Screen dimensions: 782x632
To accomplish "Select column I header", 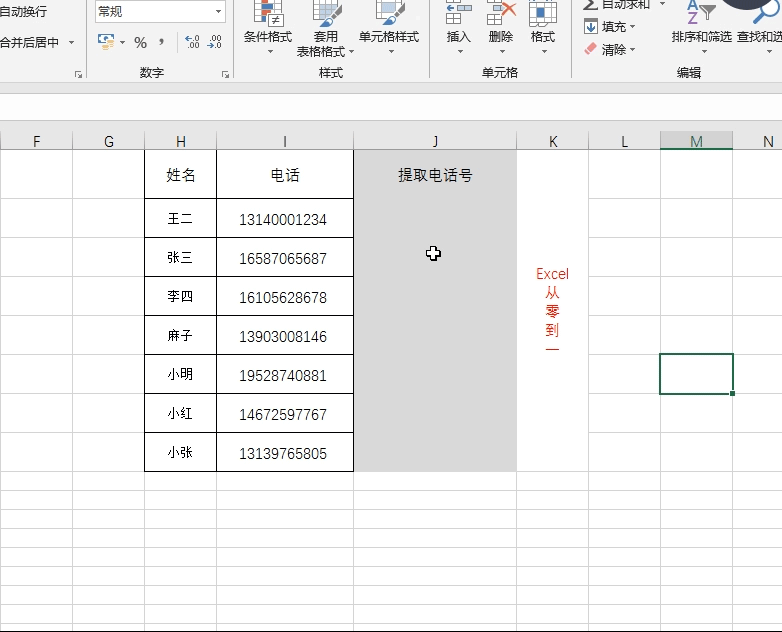I will click(x=285, y=141).
